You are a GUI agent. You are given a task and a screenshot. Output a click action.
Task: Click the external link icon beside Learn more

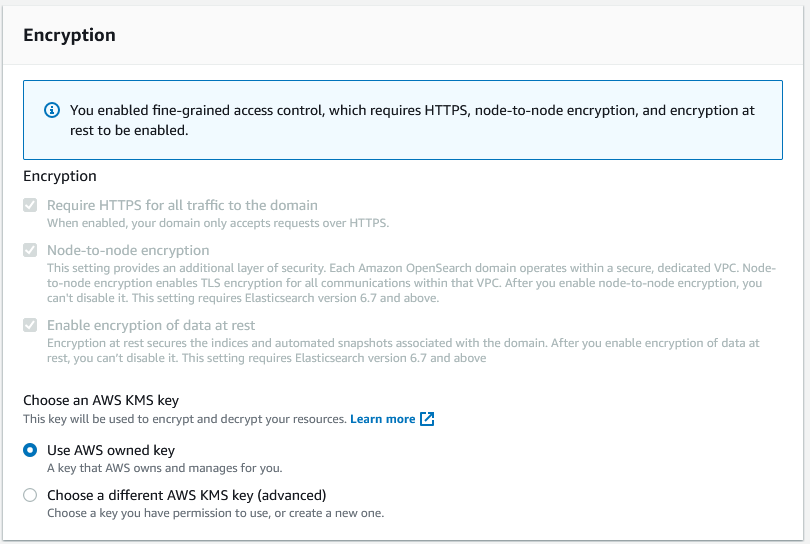tap(427, 419)
